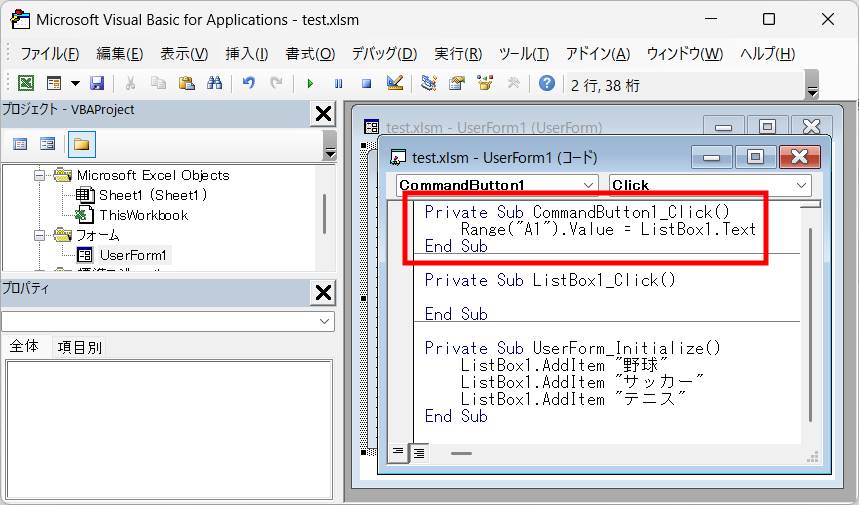Open アドイン(A) menu
The image size is (859, 505).
coord(598,54)
